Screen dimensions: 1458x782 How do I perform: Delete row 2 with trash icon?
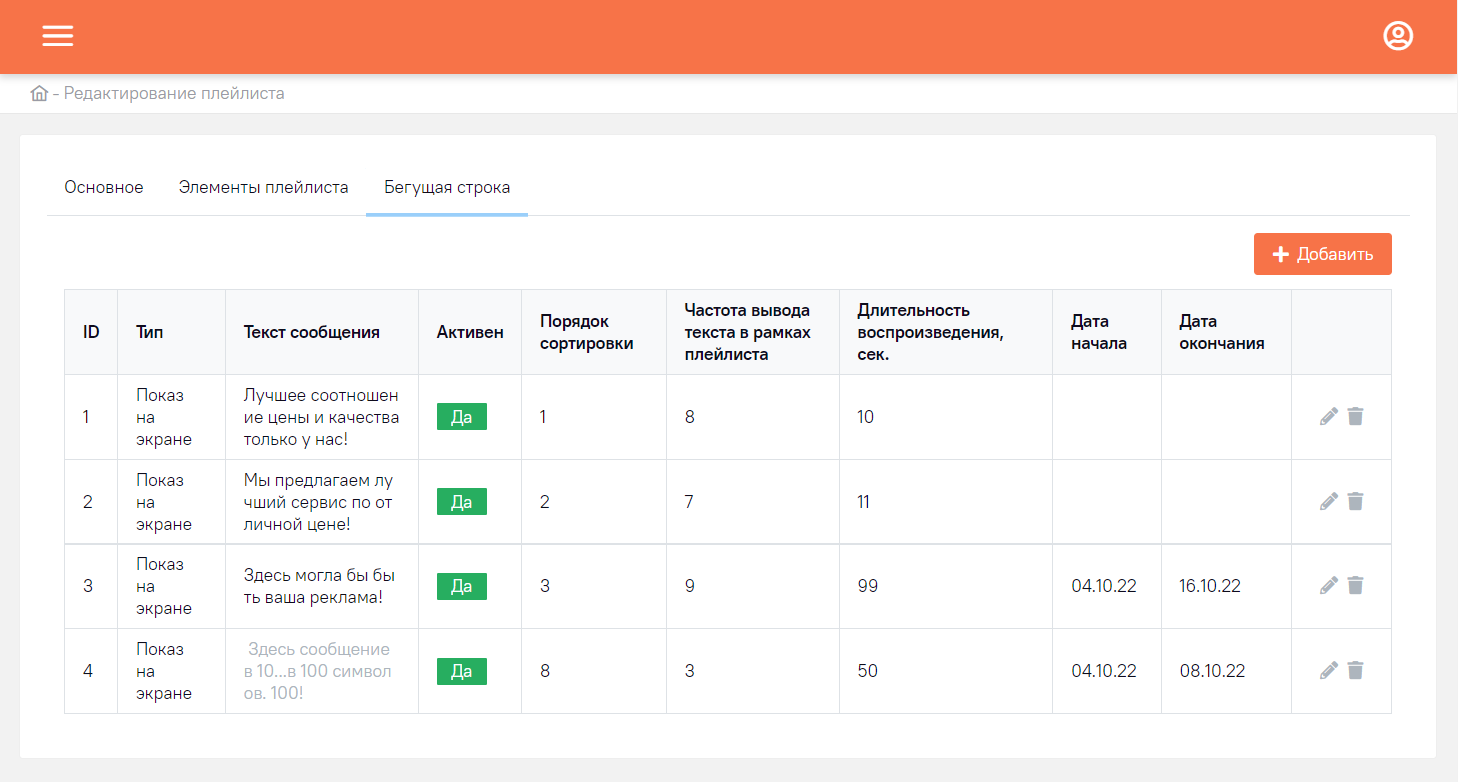1355,501
